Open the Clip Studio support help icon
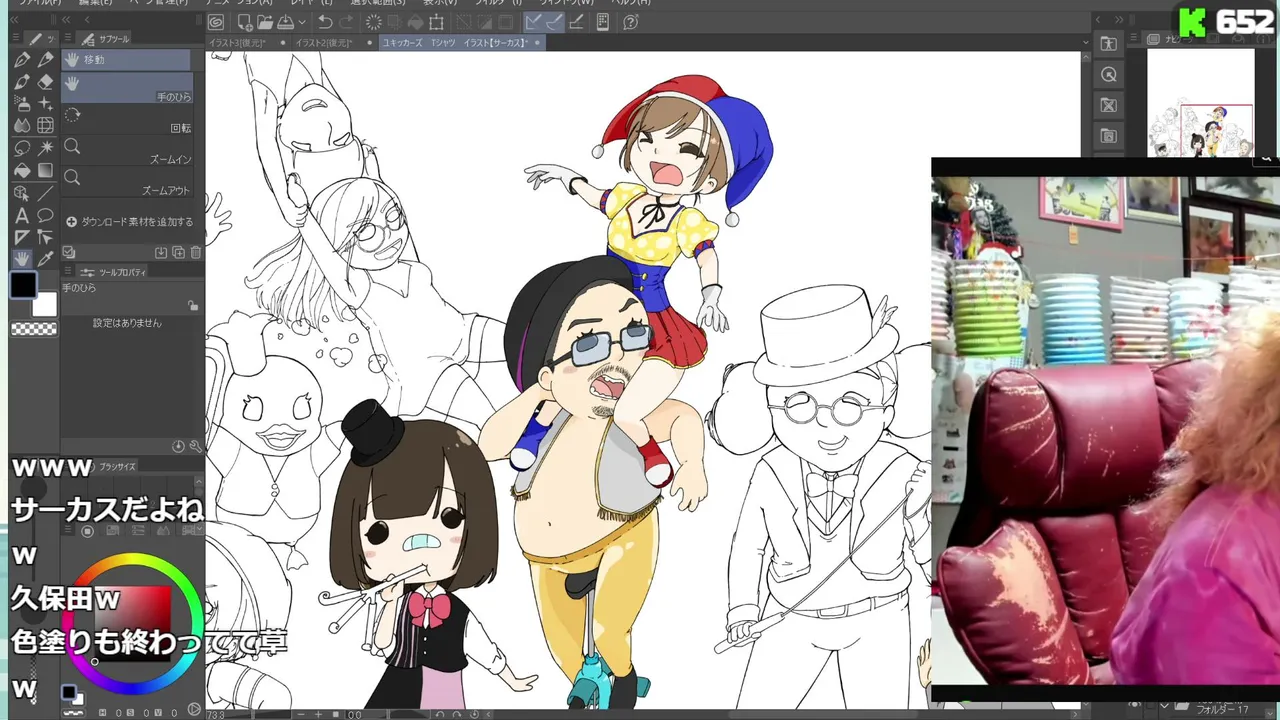1280x720 pixels. pyautogui.click(x=630, y=21)
